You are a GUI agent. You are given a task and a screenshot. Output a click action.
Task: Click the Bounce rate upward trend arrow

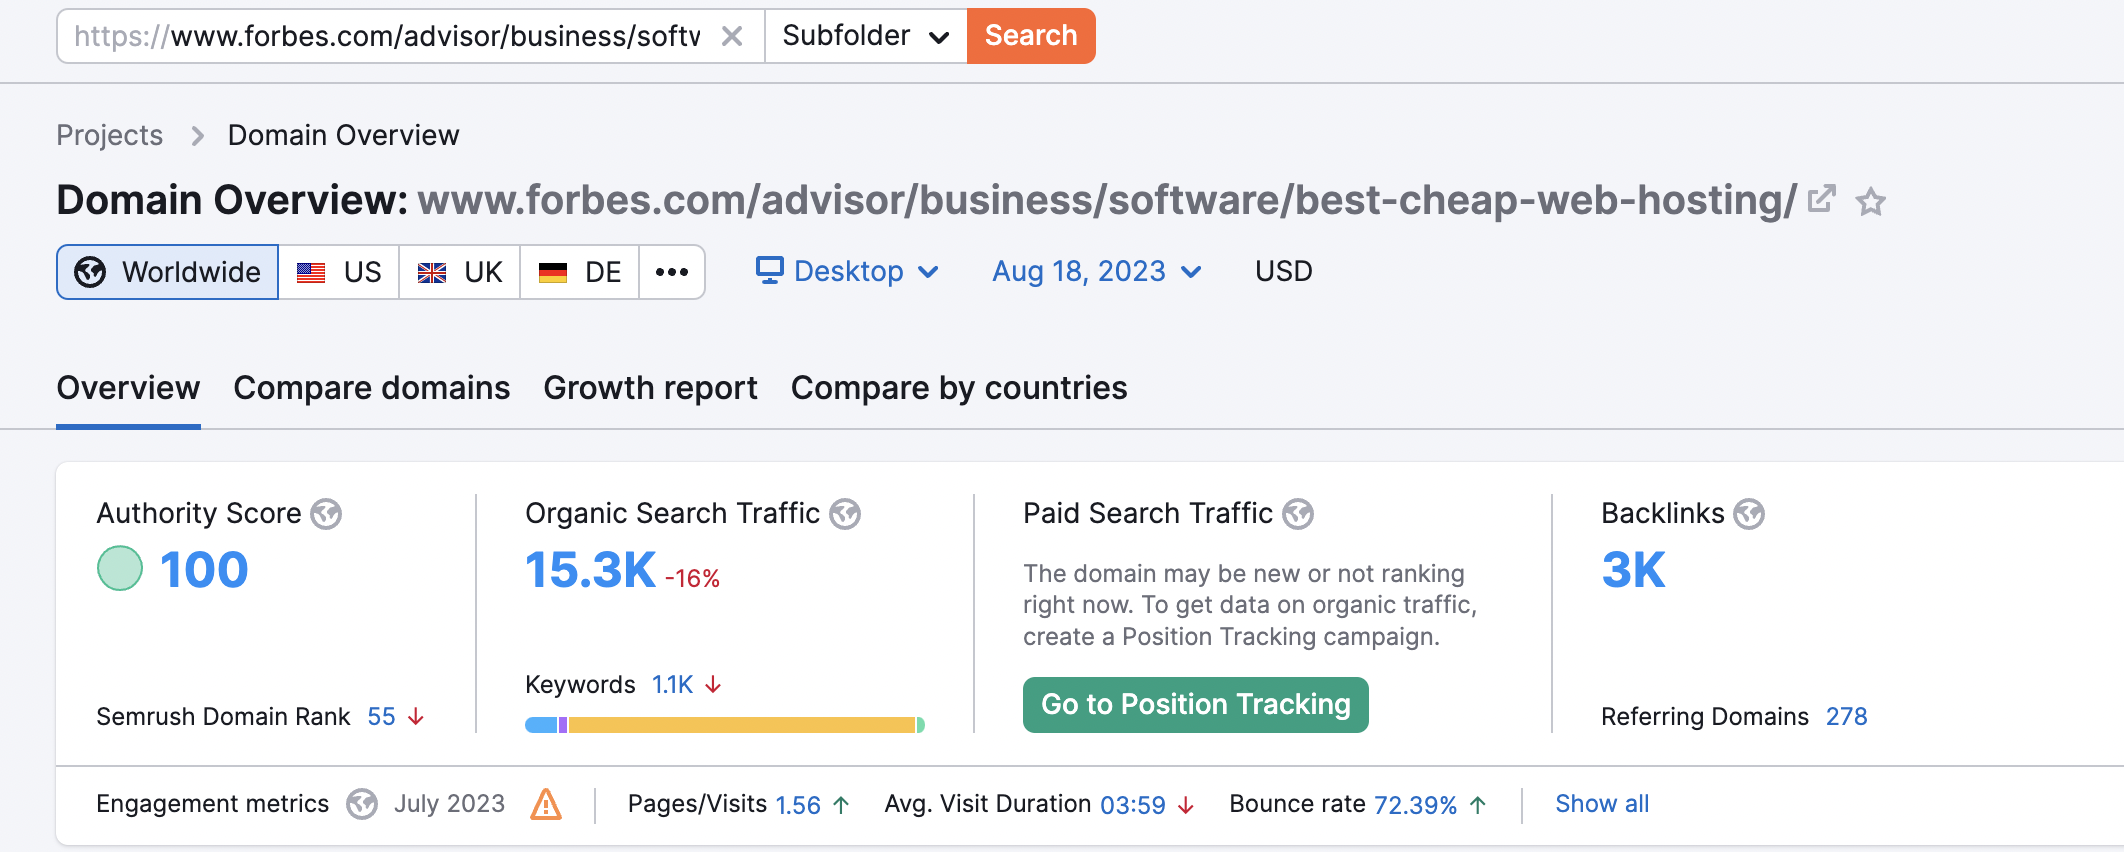coord(1478,805)
